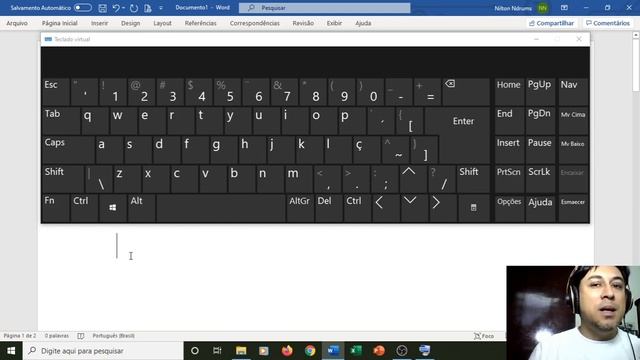Viewport: 640px width, 360px height.
Task: Toggle the right Shift key on the keyboard
Action: click(473, 179)
